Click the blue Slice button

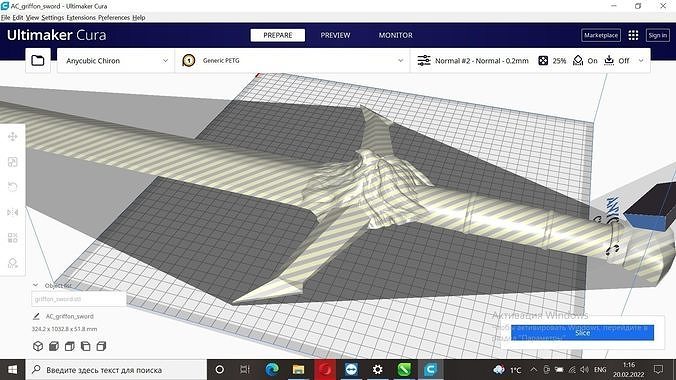point(582,333)
